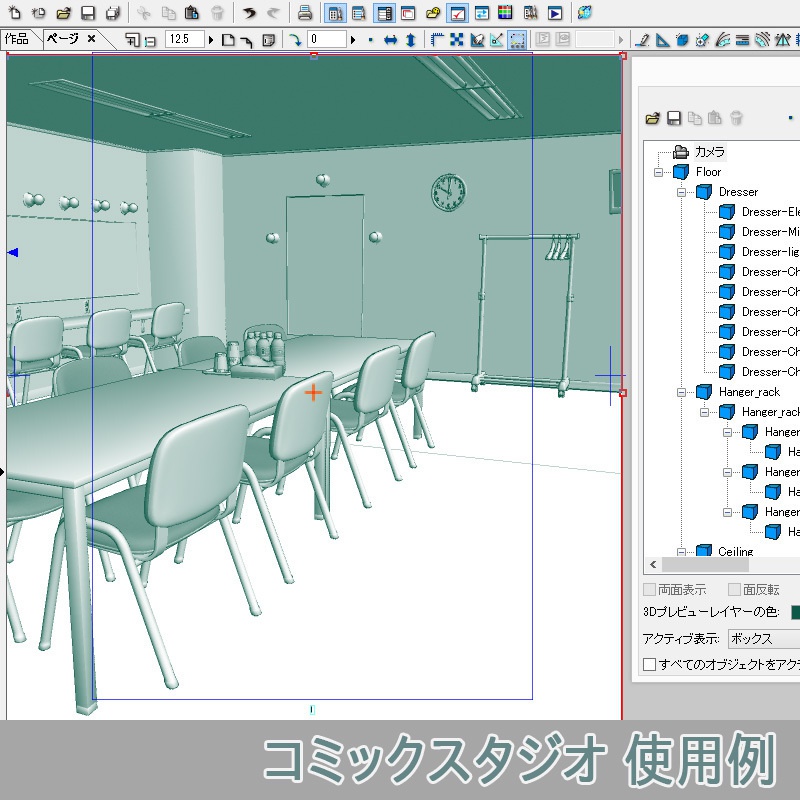
Task: Enable the 面反転 checkbox
Action: (x=734, y=589)
